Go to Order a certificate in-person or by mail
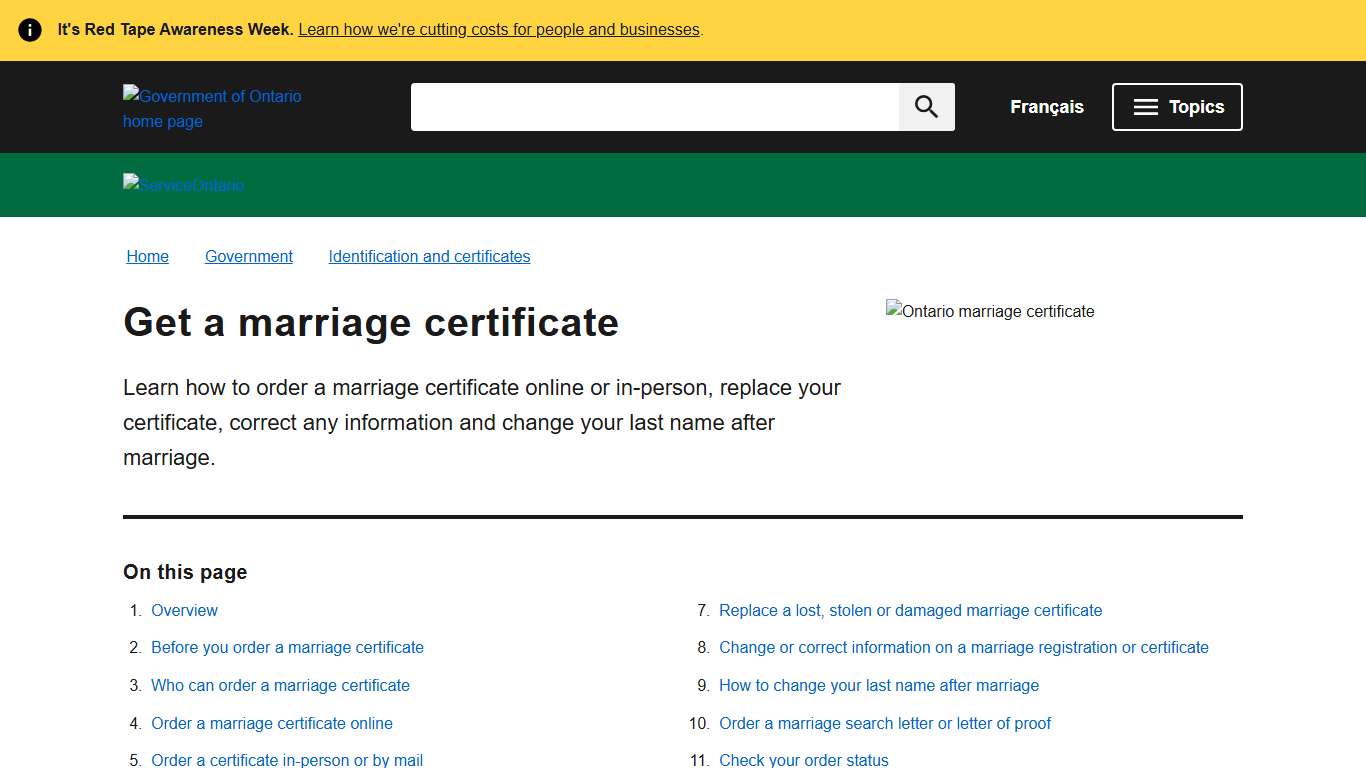 286,759
